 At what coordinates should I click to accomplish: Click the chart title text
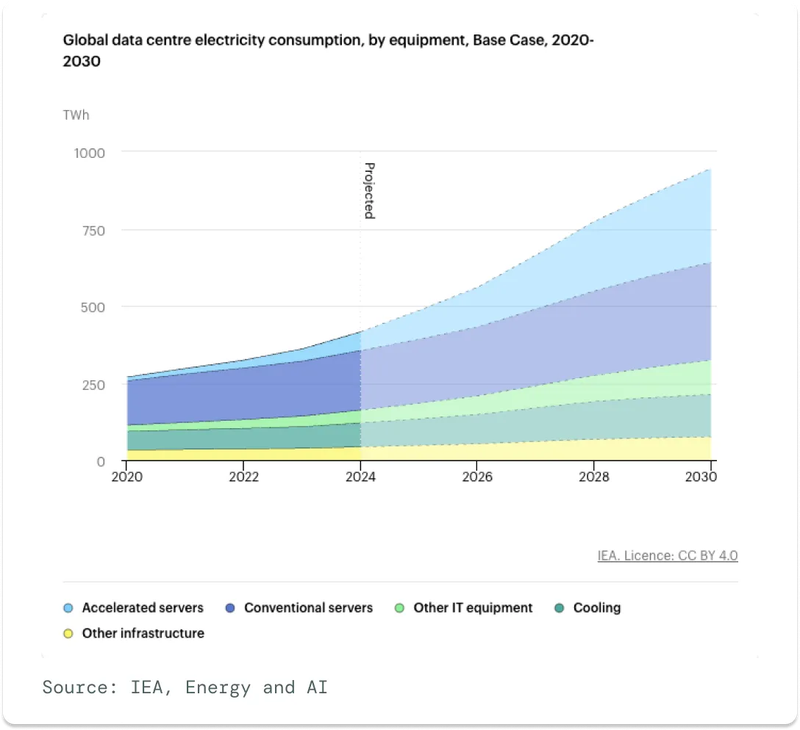pos(328,50)
